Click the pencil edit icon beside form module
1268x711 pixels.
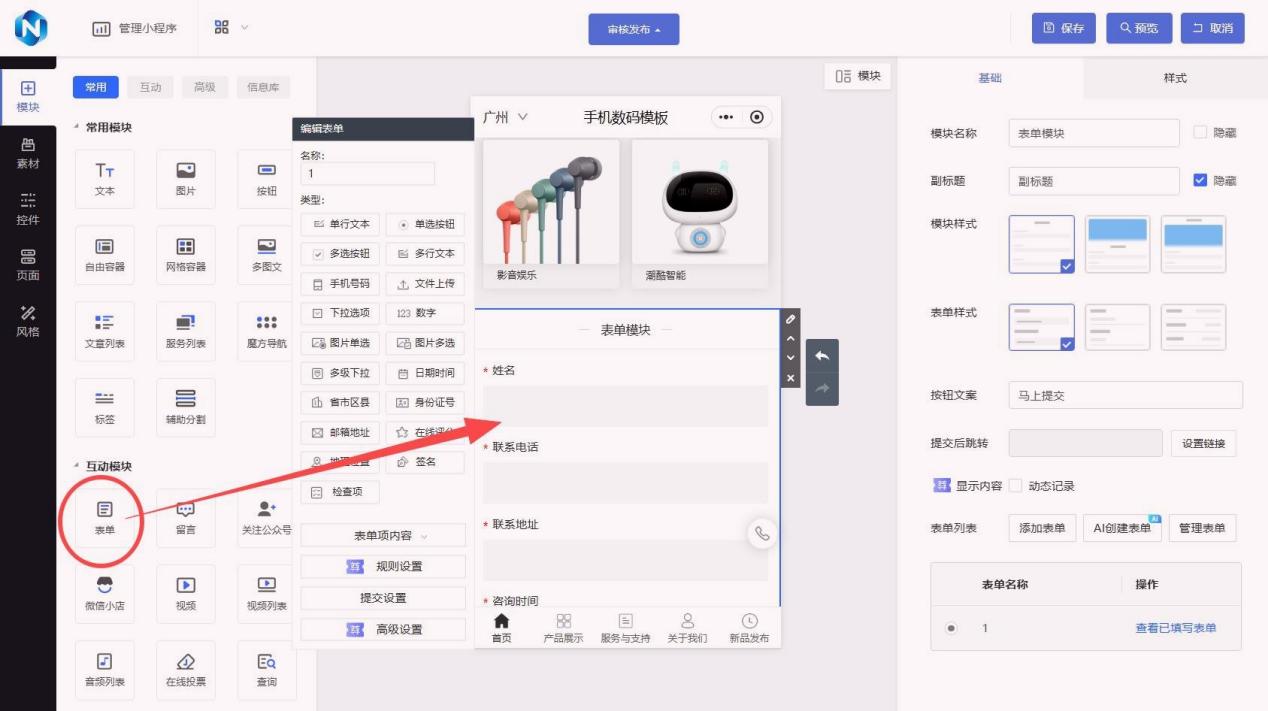tap(790, 319)
